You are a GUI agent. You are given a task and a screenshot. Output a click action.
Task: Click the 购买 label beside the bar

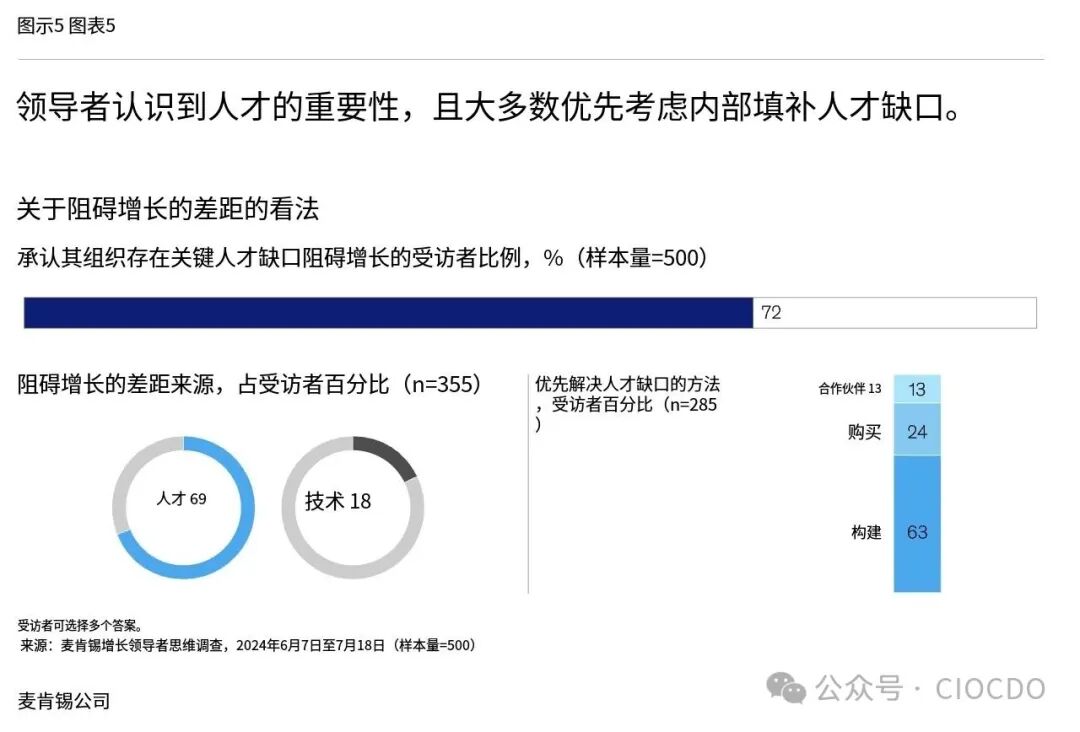coord(865,432)
